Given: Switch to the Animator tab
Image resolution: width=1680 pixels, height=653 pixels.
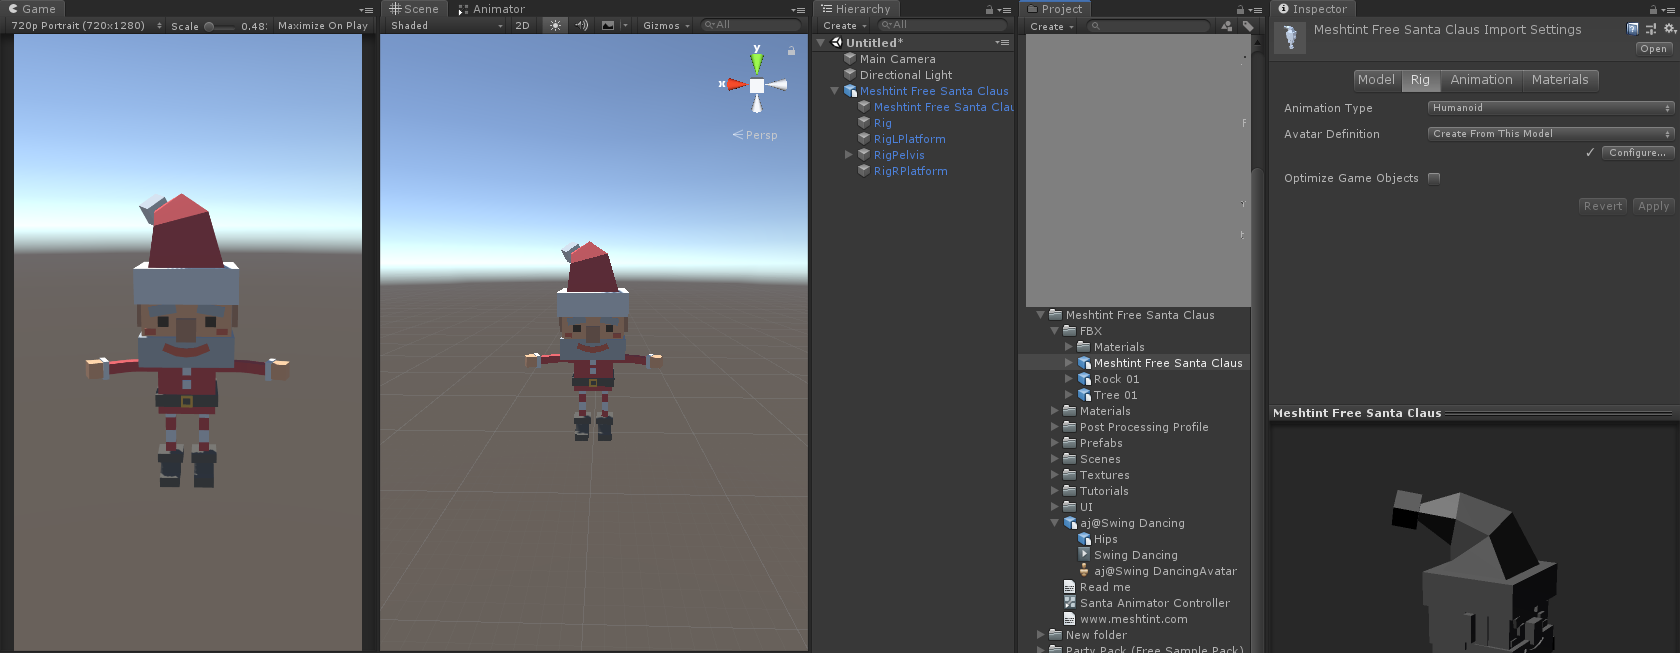Looking at the screenshot, I should click(x=491, y=9).
